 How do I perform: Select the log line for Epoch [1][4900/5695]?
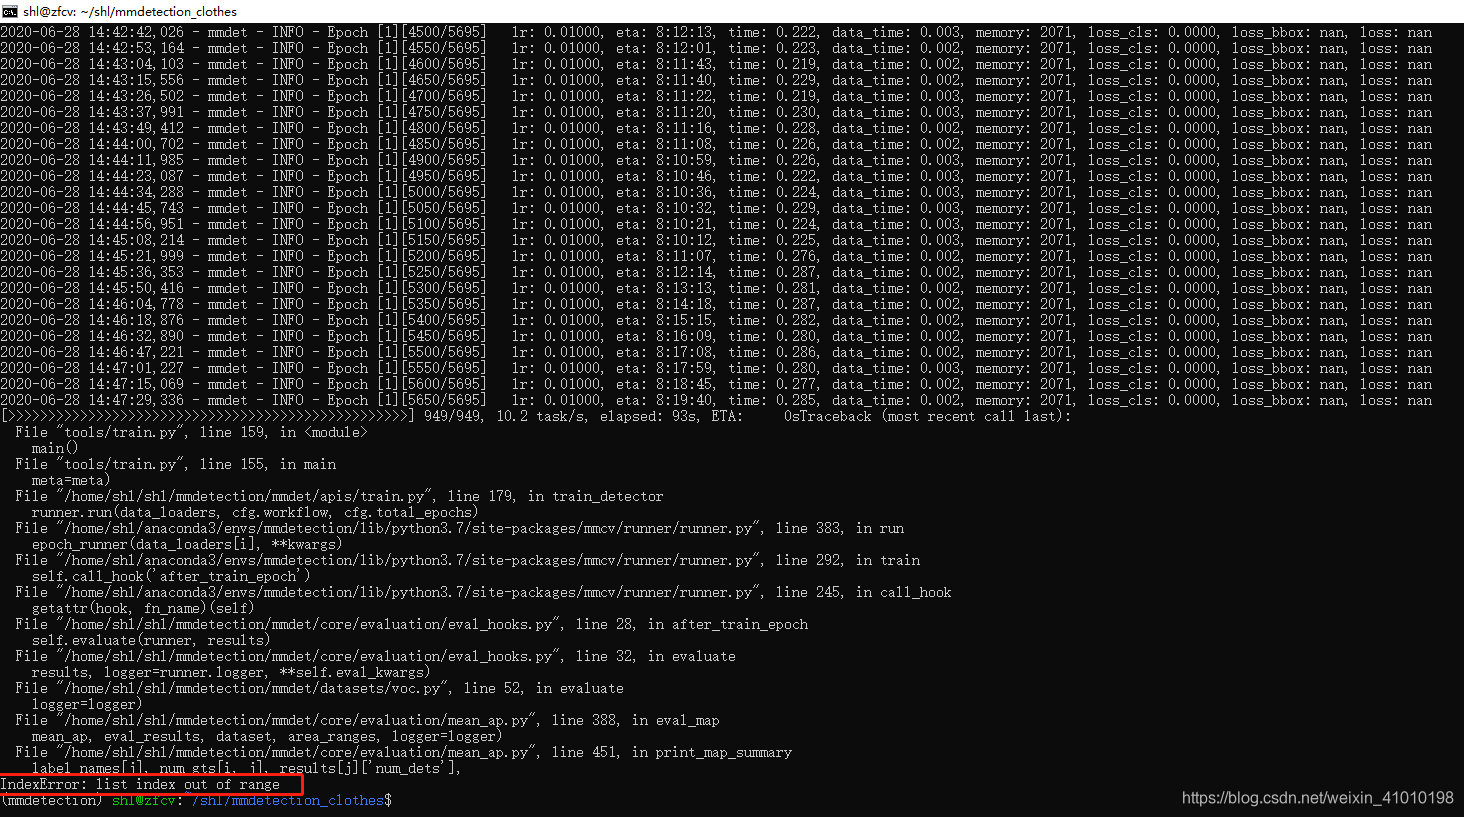tap(716, 160)
